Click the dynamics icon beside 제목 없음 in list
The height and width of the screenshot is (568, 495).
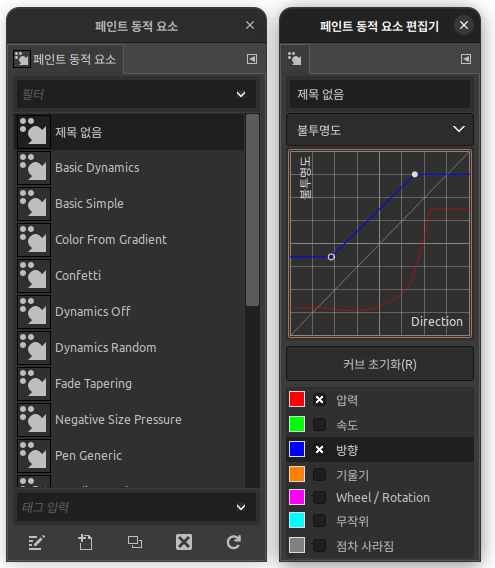click(34, 131)
